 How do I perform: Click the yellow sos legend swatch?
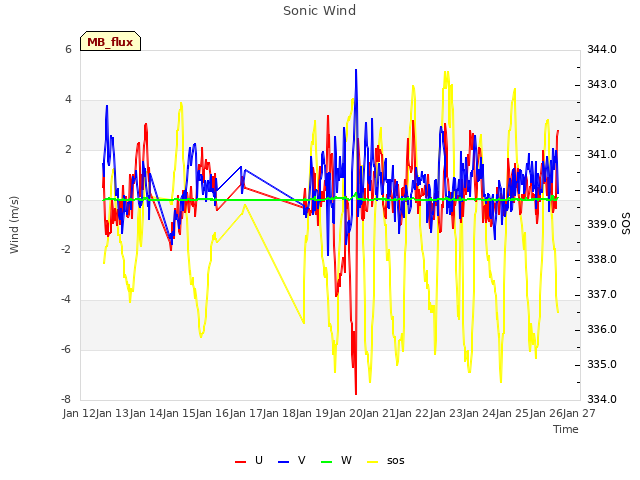pos(373,462)
